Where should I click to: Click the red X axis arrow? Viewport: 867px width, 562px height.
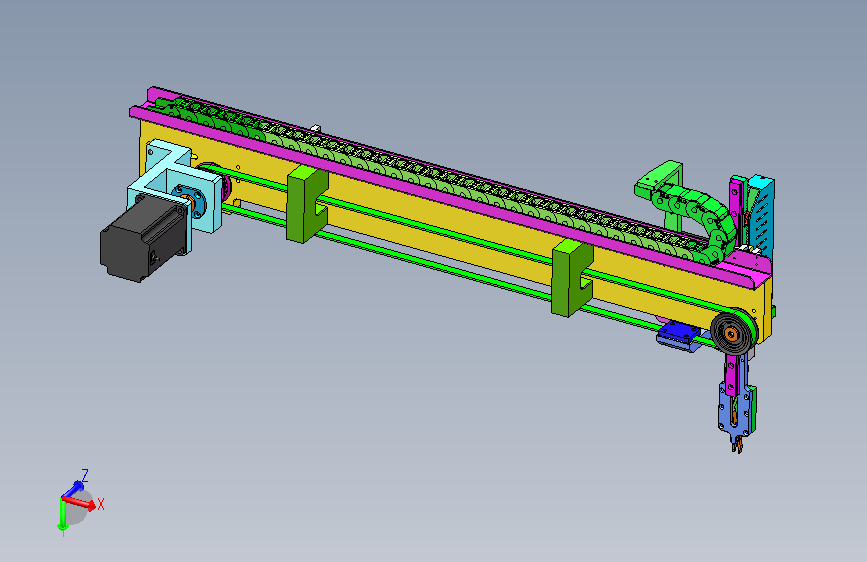point(80,503)
